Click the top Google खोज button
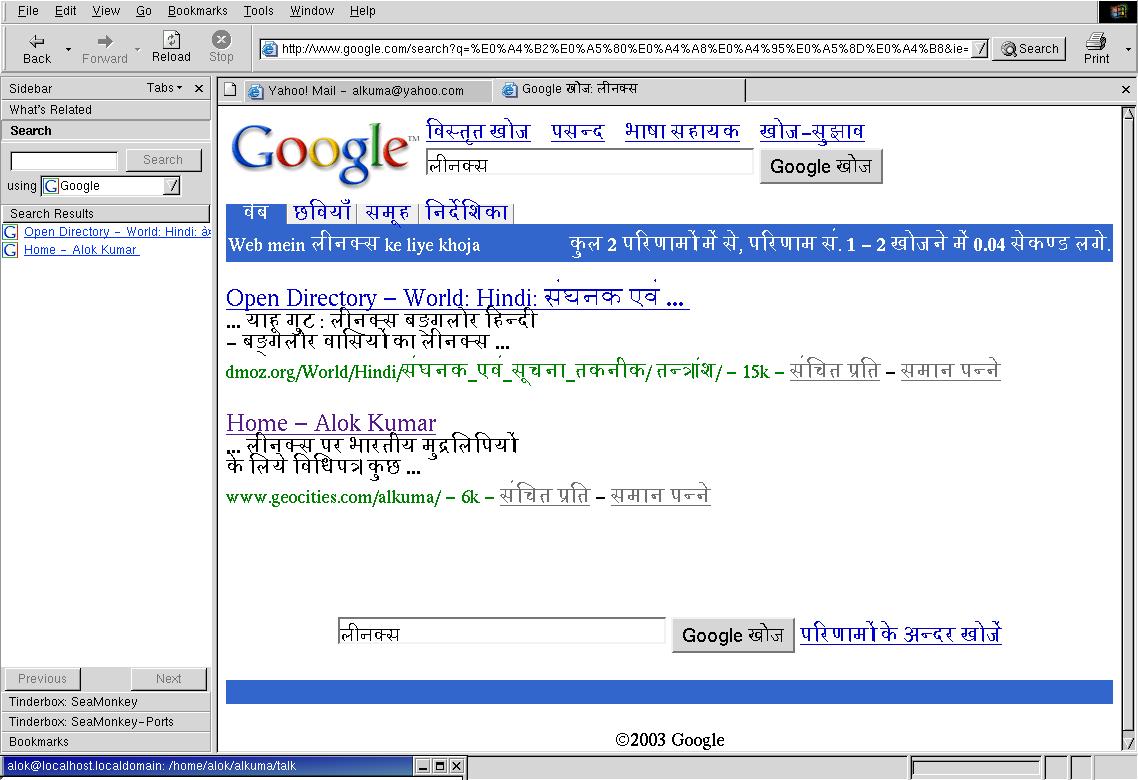 tap(821, 166)
